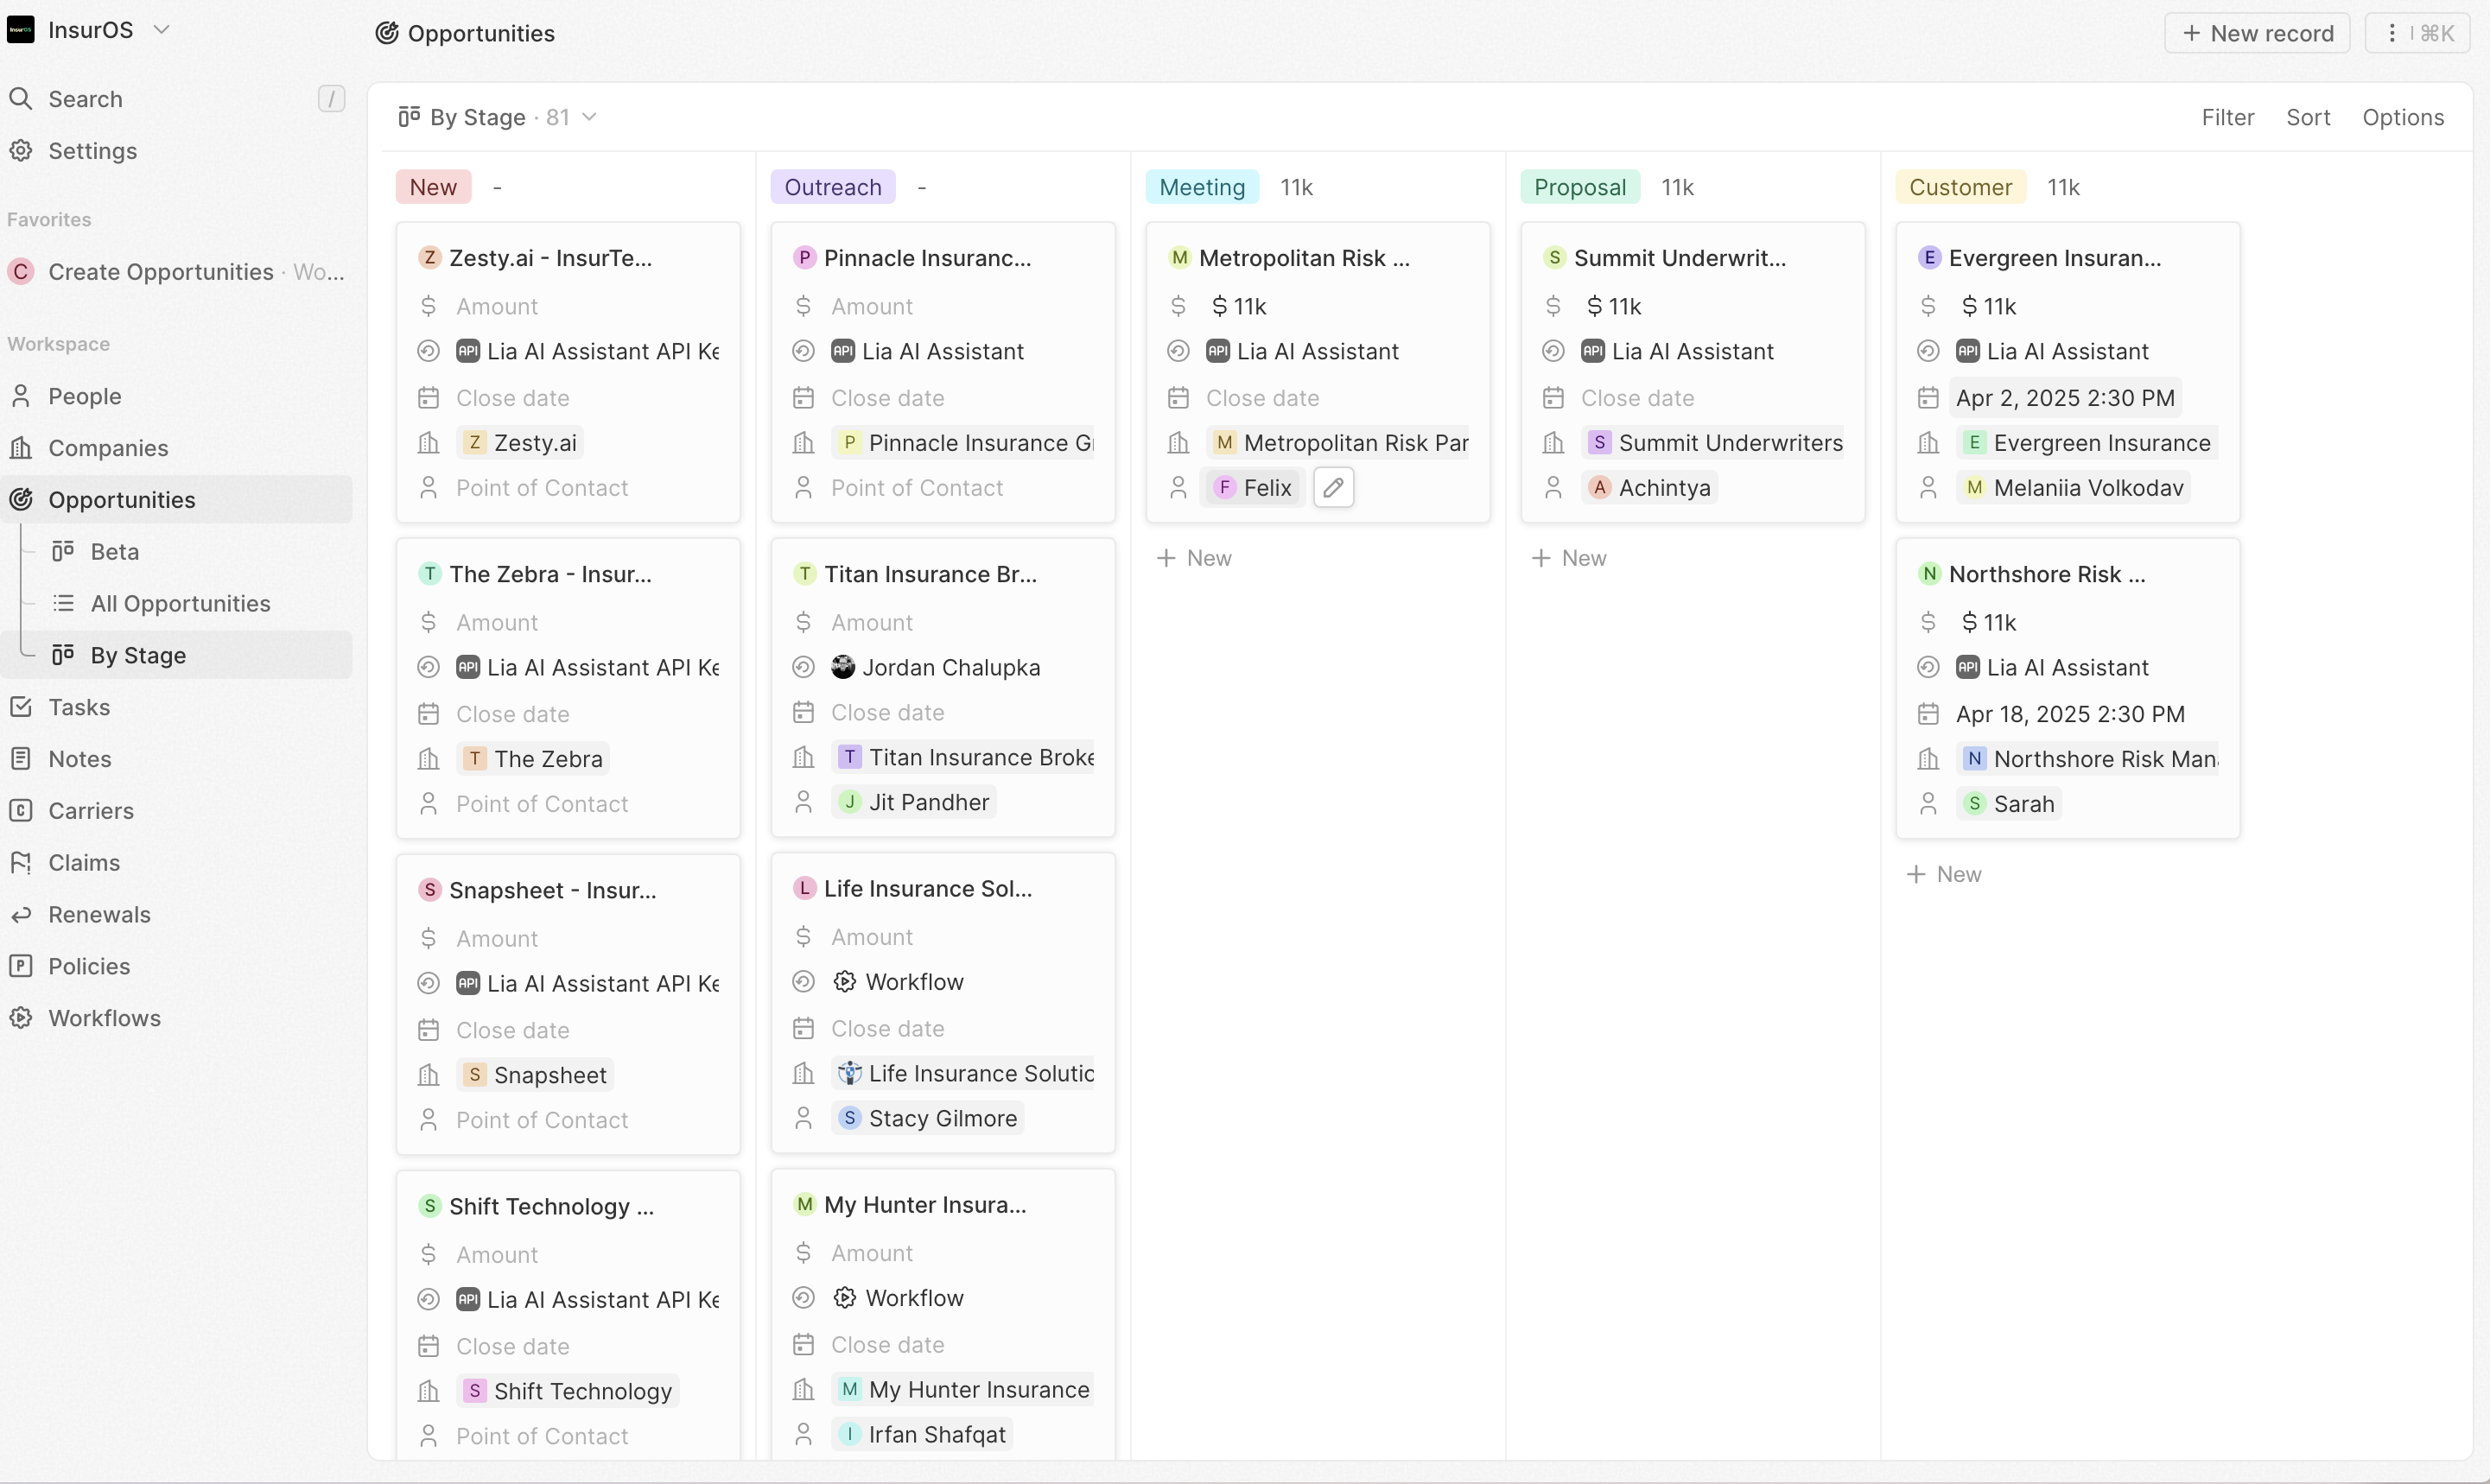Open Workflows via its gear icon

(x=21, y=1018)
